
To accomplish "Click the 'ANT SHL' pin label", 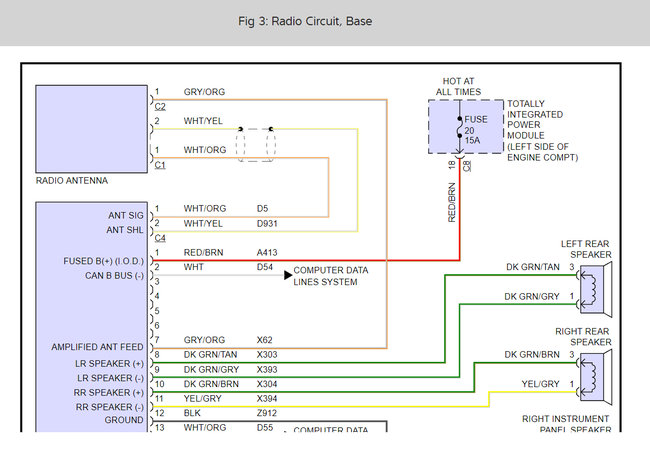I will pyautogui.click(x=125, y=230).
